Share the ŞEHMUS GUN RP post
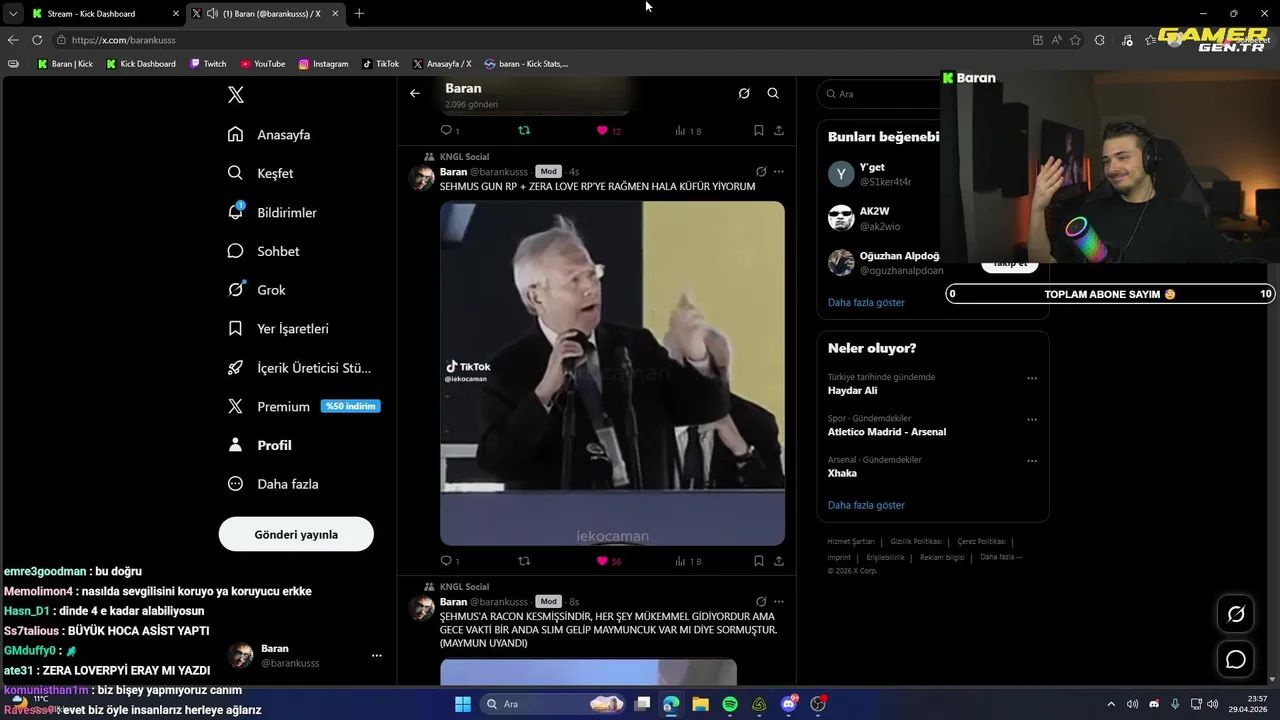This screenshot has width=1280, height=720. click(x=779, y=561)
